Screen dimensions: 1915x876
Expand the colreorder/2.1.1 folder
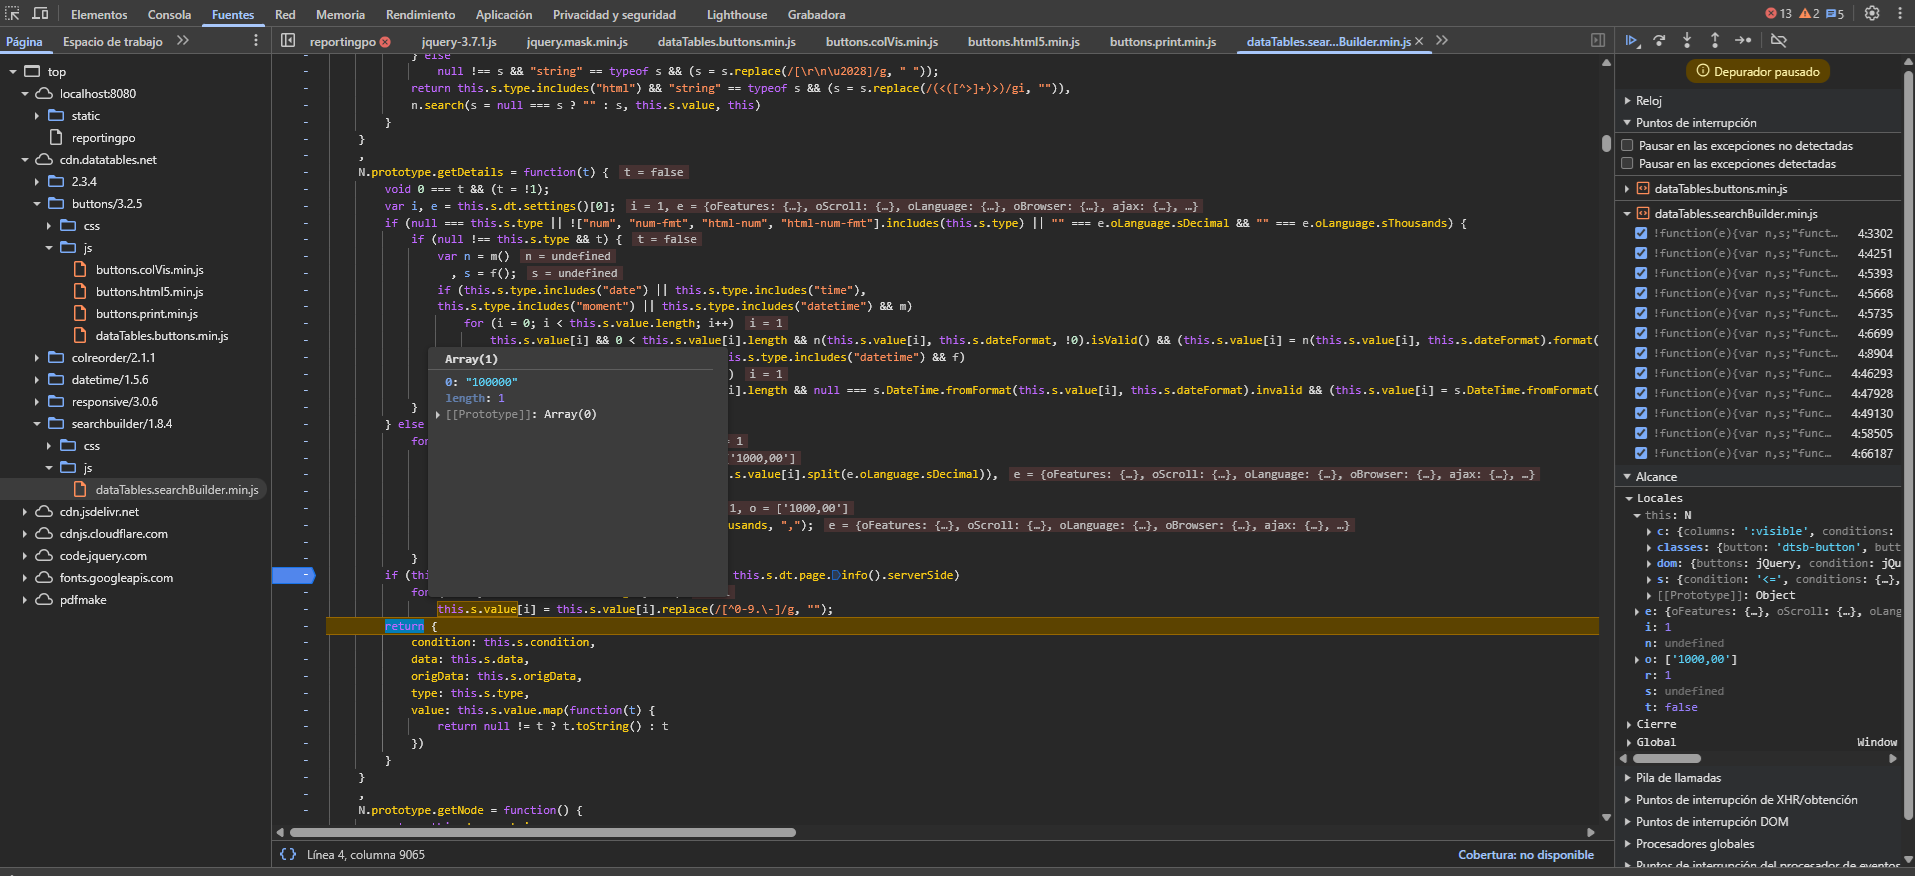click(37, 358)
